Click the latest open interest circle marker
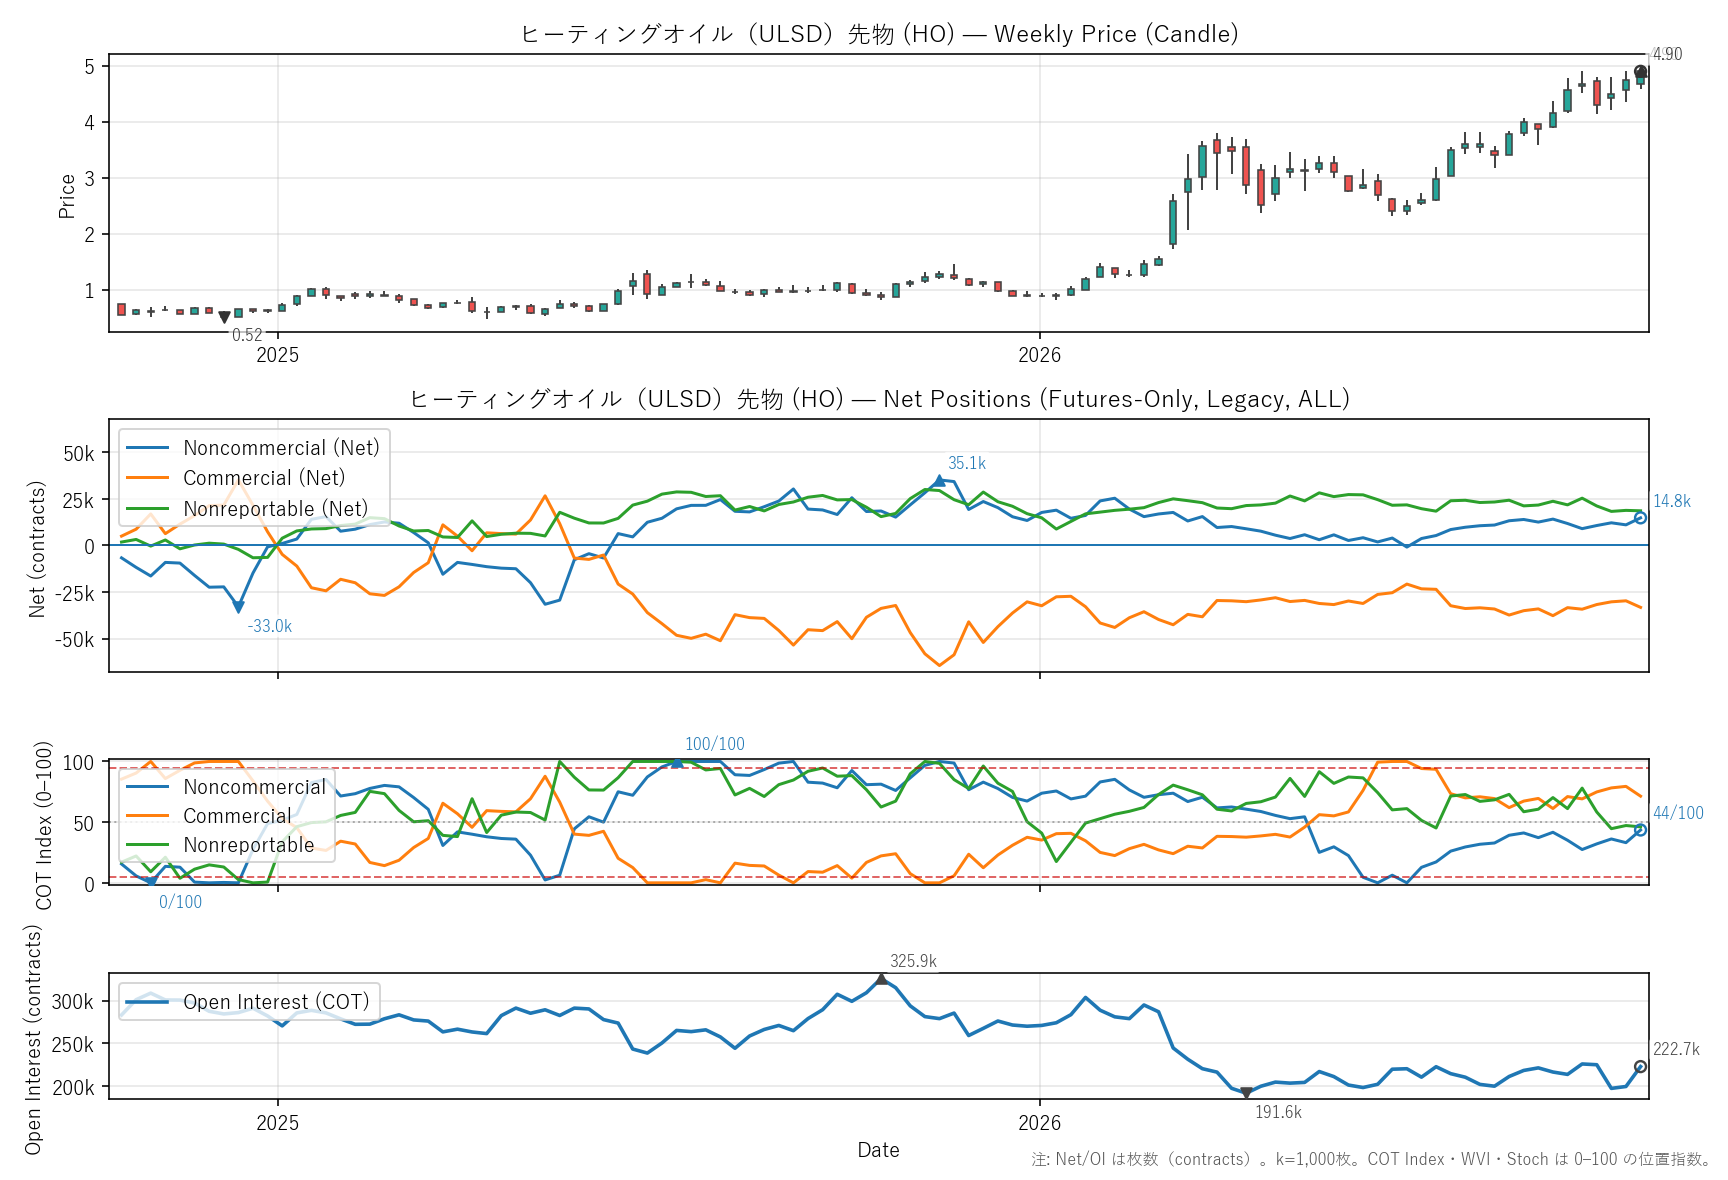 pos(1640,1067)
